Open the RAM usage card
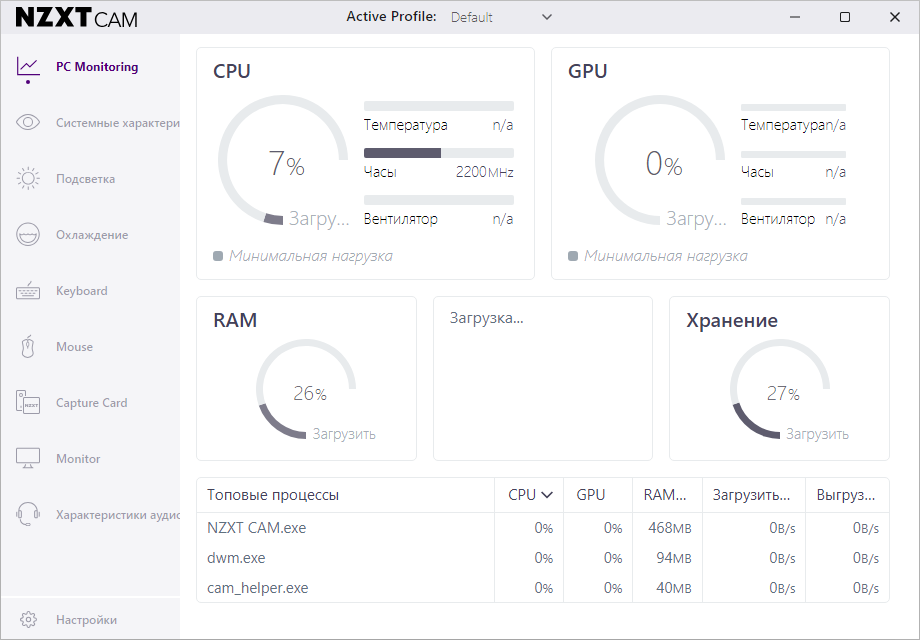 tap(306, 378)
